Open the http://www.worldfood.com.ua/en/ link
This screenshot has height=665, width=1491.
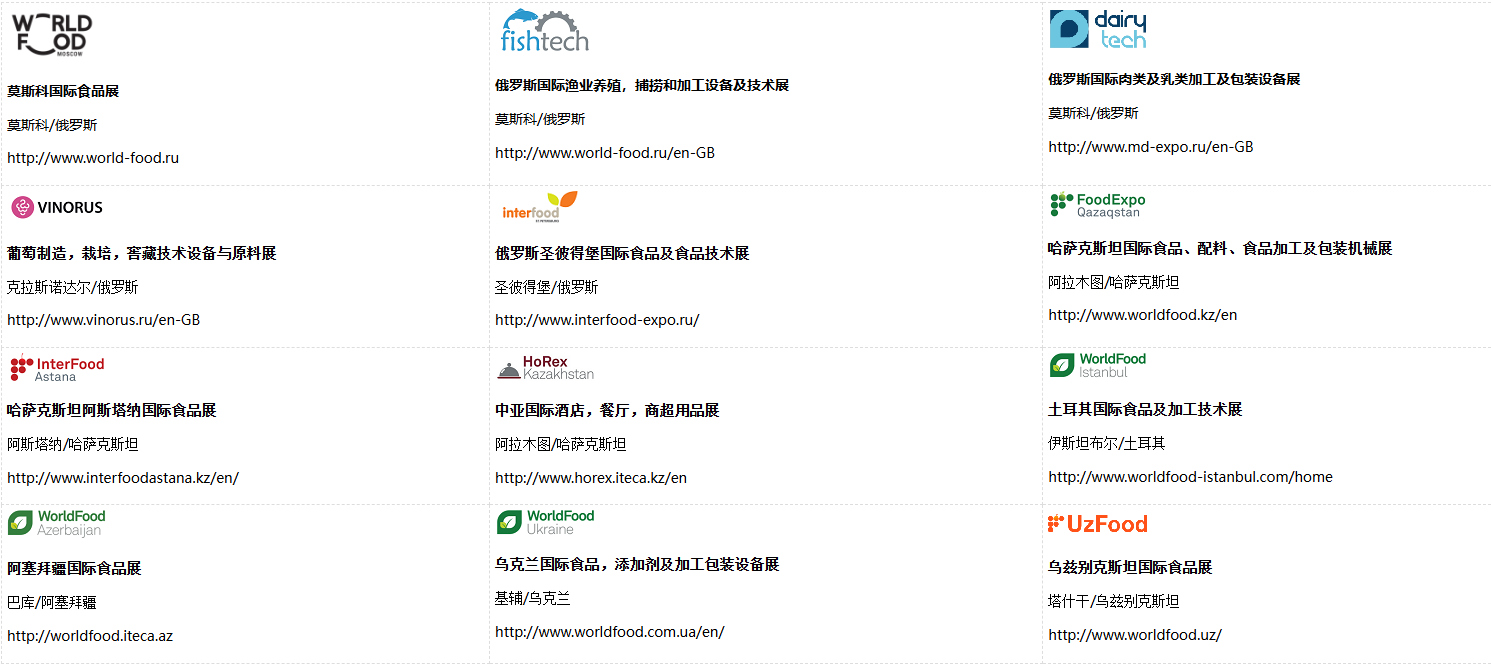[x=610, y=632]
